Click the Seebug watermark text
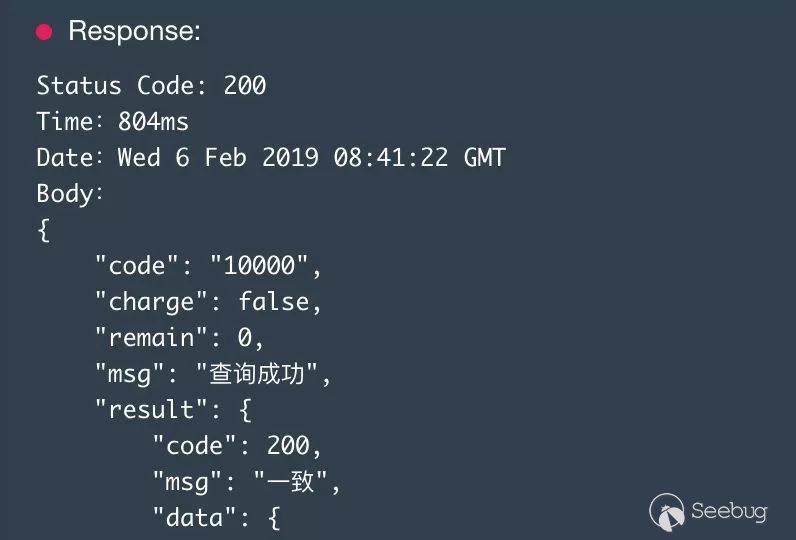Image resolution: width=796 pixels, height=540 pixels. click(729, 511)
